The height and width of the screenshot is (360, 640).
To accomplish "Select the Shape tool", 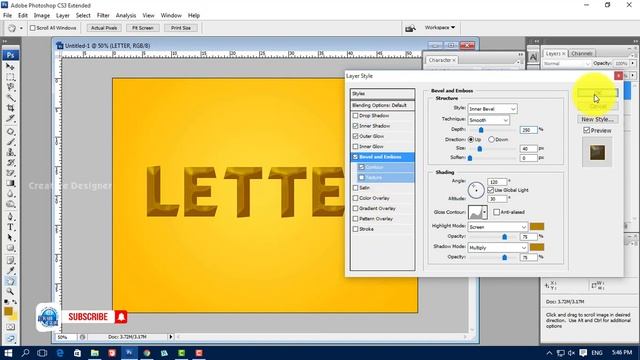I will (x=11, y=248).
